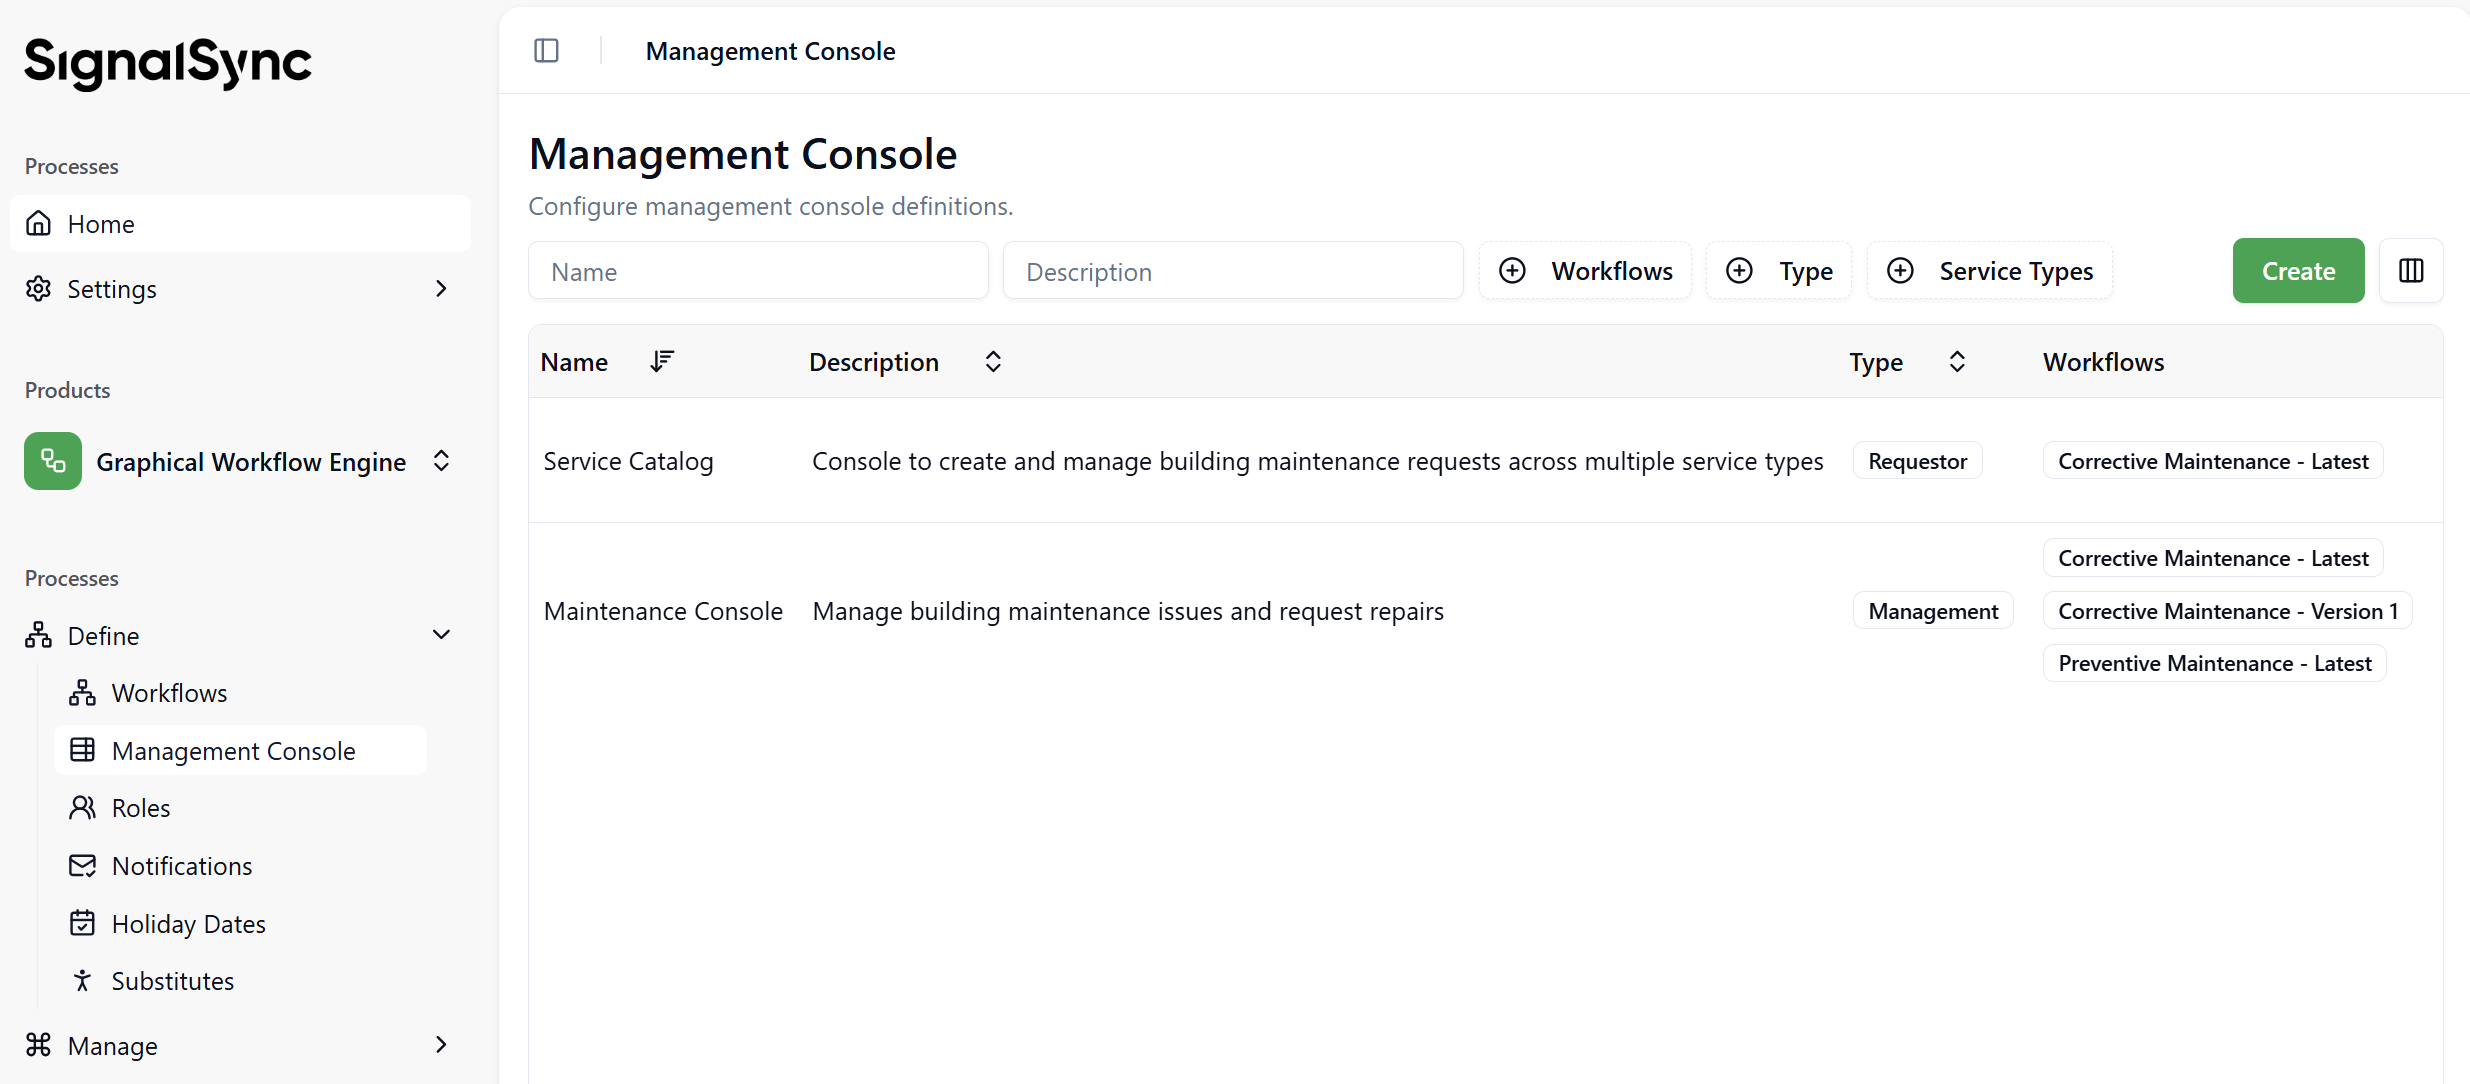The height and width of the screenshot is (1084, 2470).
Task: Click the Management type badge
Action: (1933, 611)
